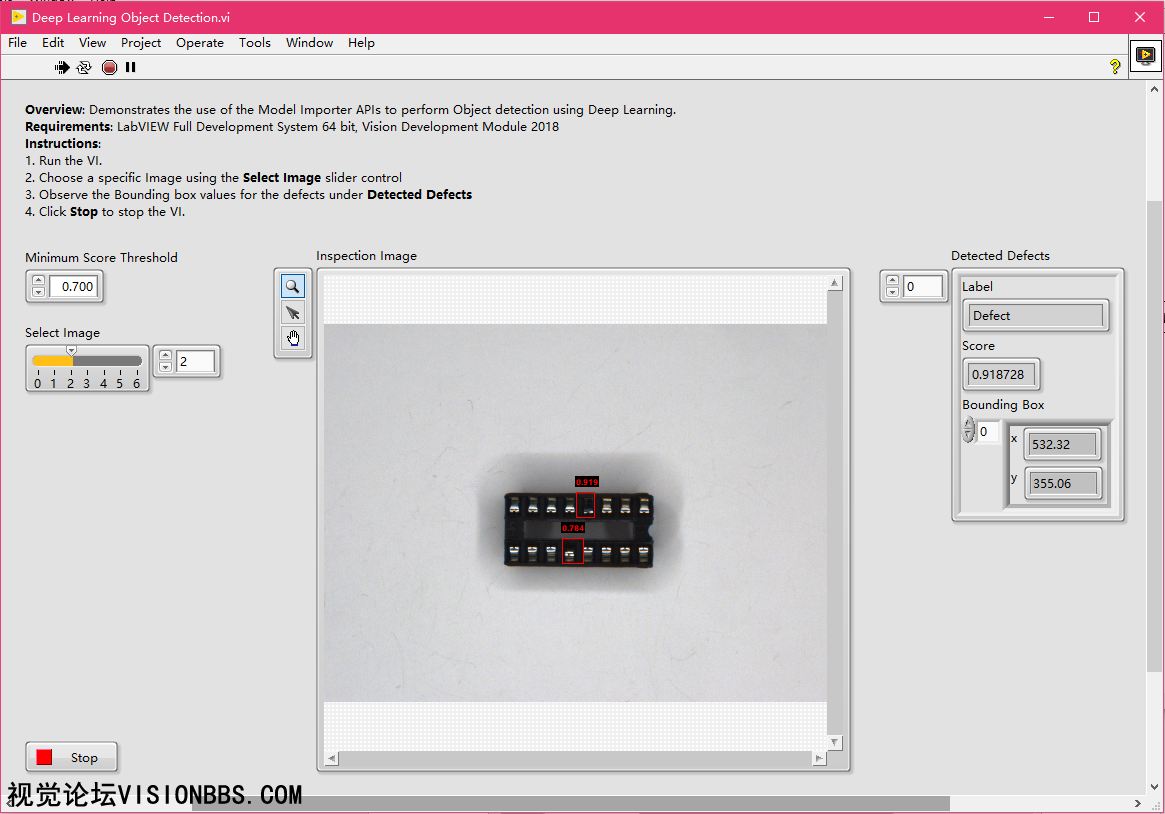
Task: Pause the VI using the Pause icon
Action: coord(130,67)
